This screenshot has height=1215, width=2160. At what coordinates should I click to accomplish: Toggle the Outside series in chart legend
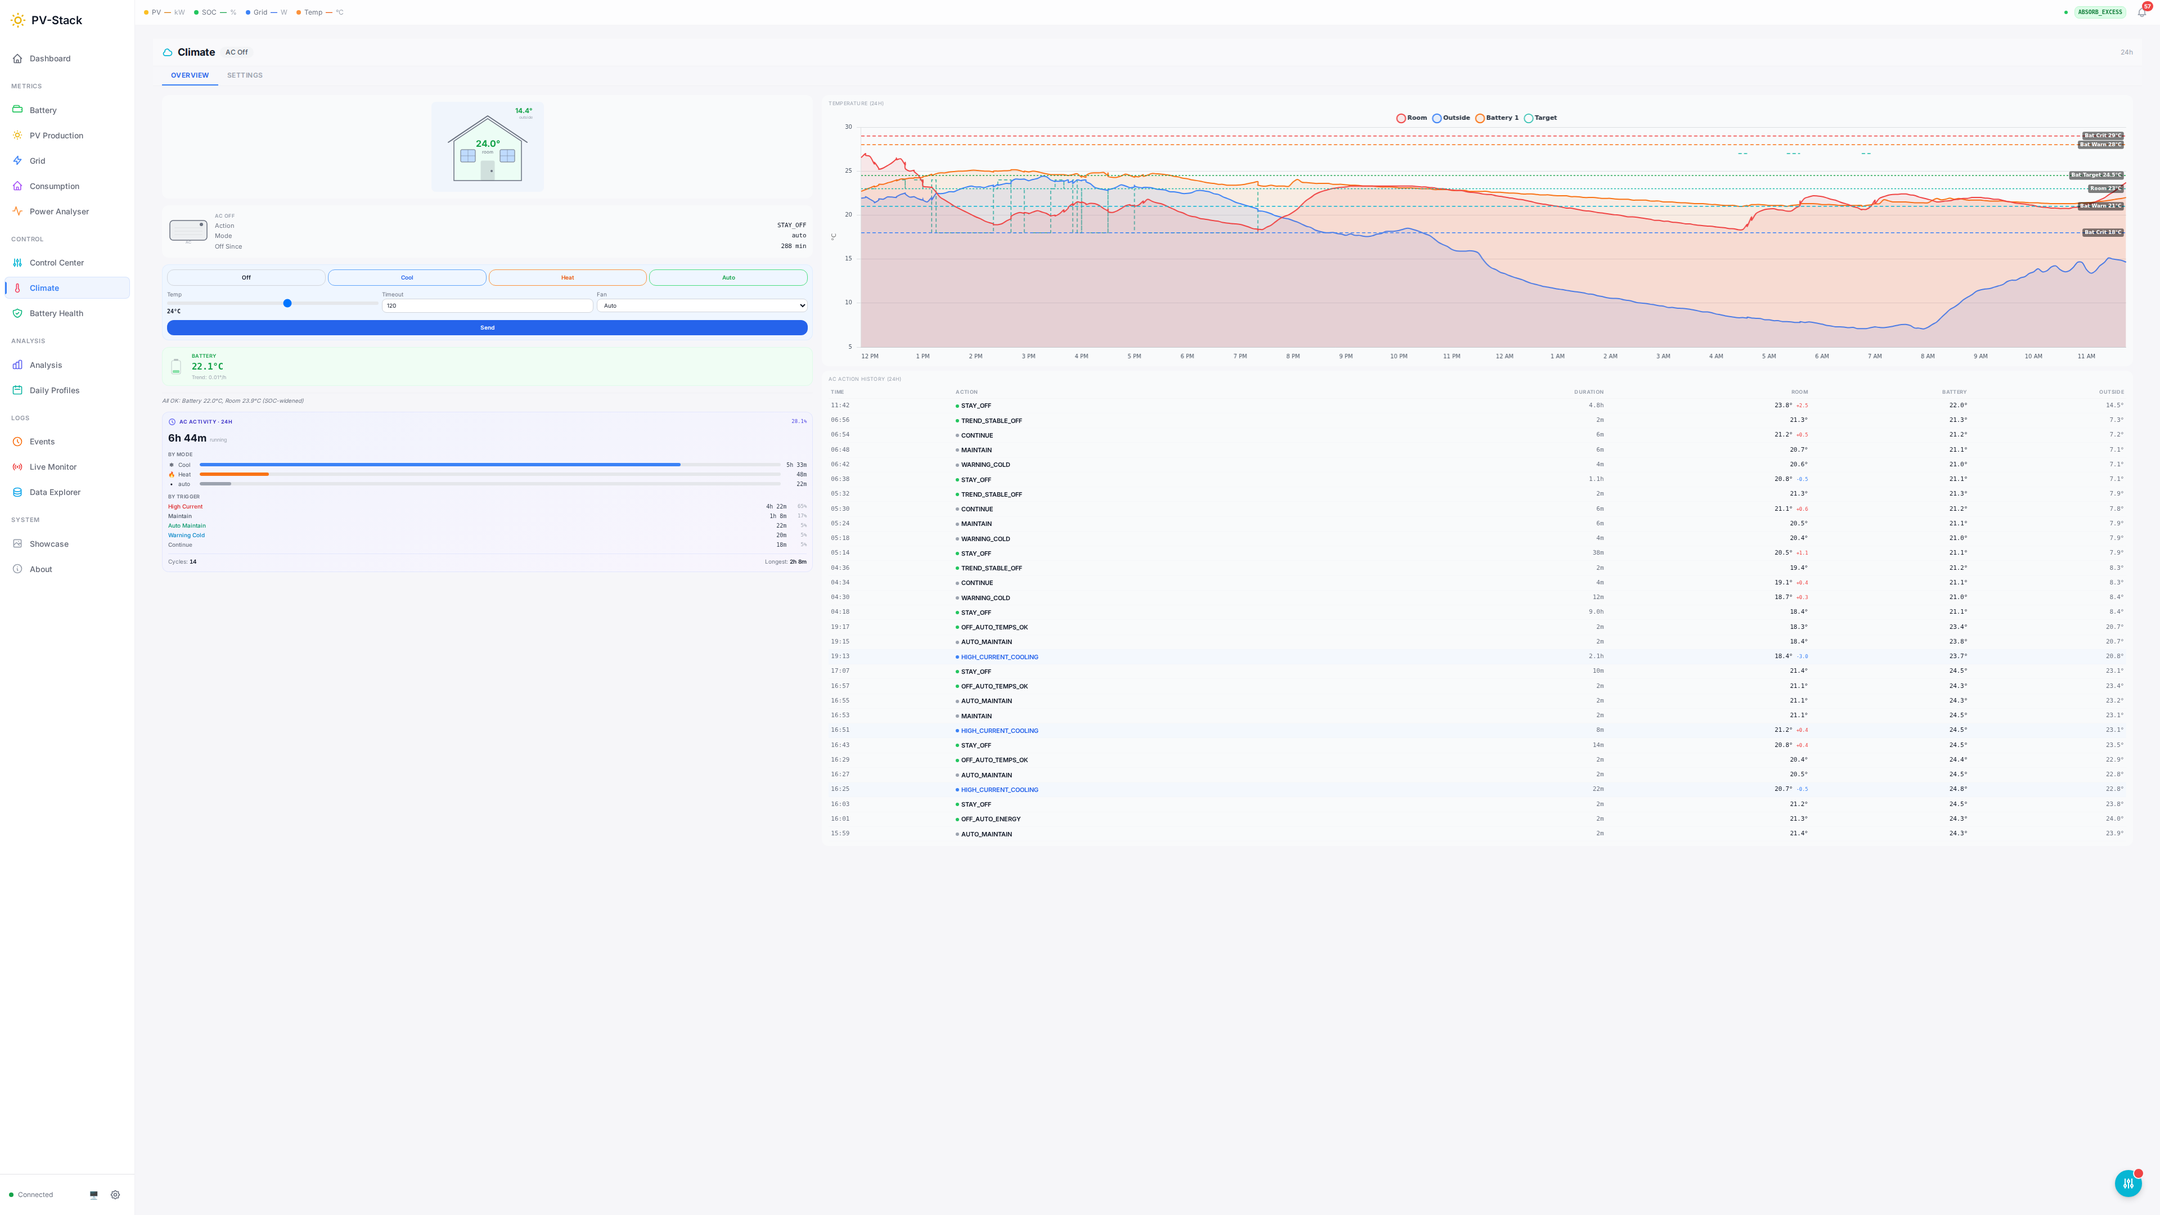[1450, 118]
